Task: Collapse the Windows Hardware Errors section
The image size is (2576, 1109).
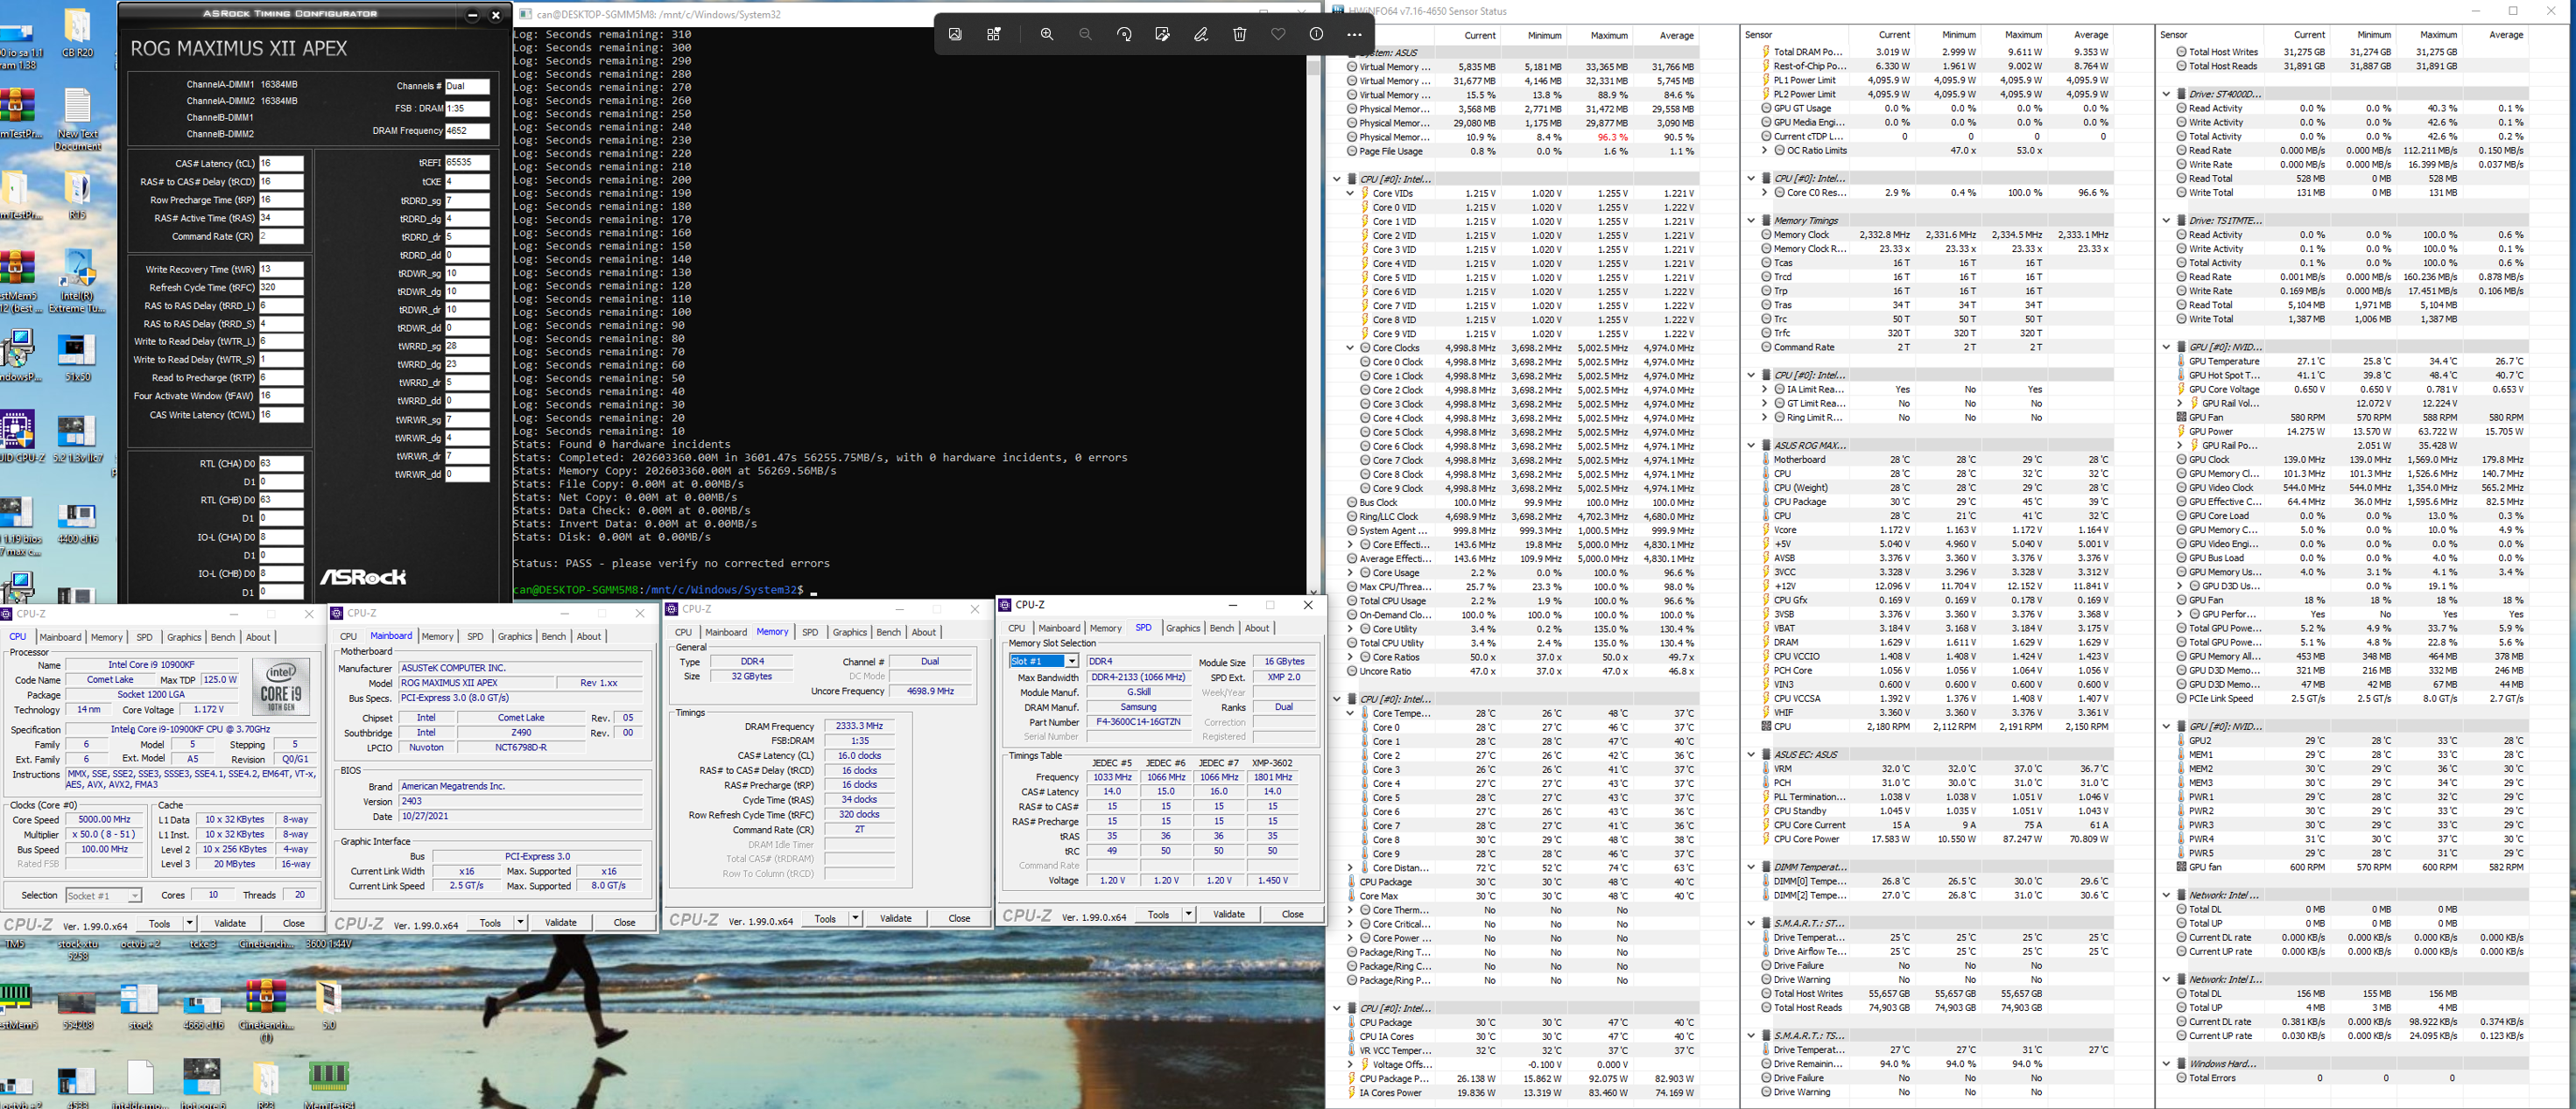Action: tap(2166, 1064)
